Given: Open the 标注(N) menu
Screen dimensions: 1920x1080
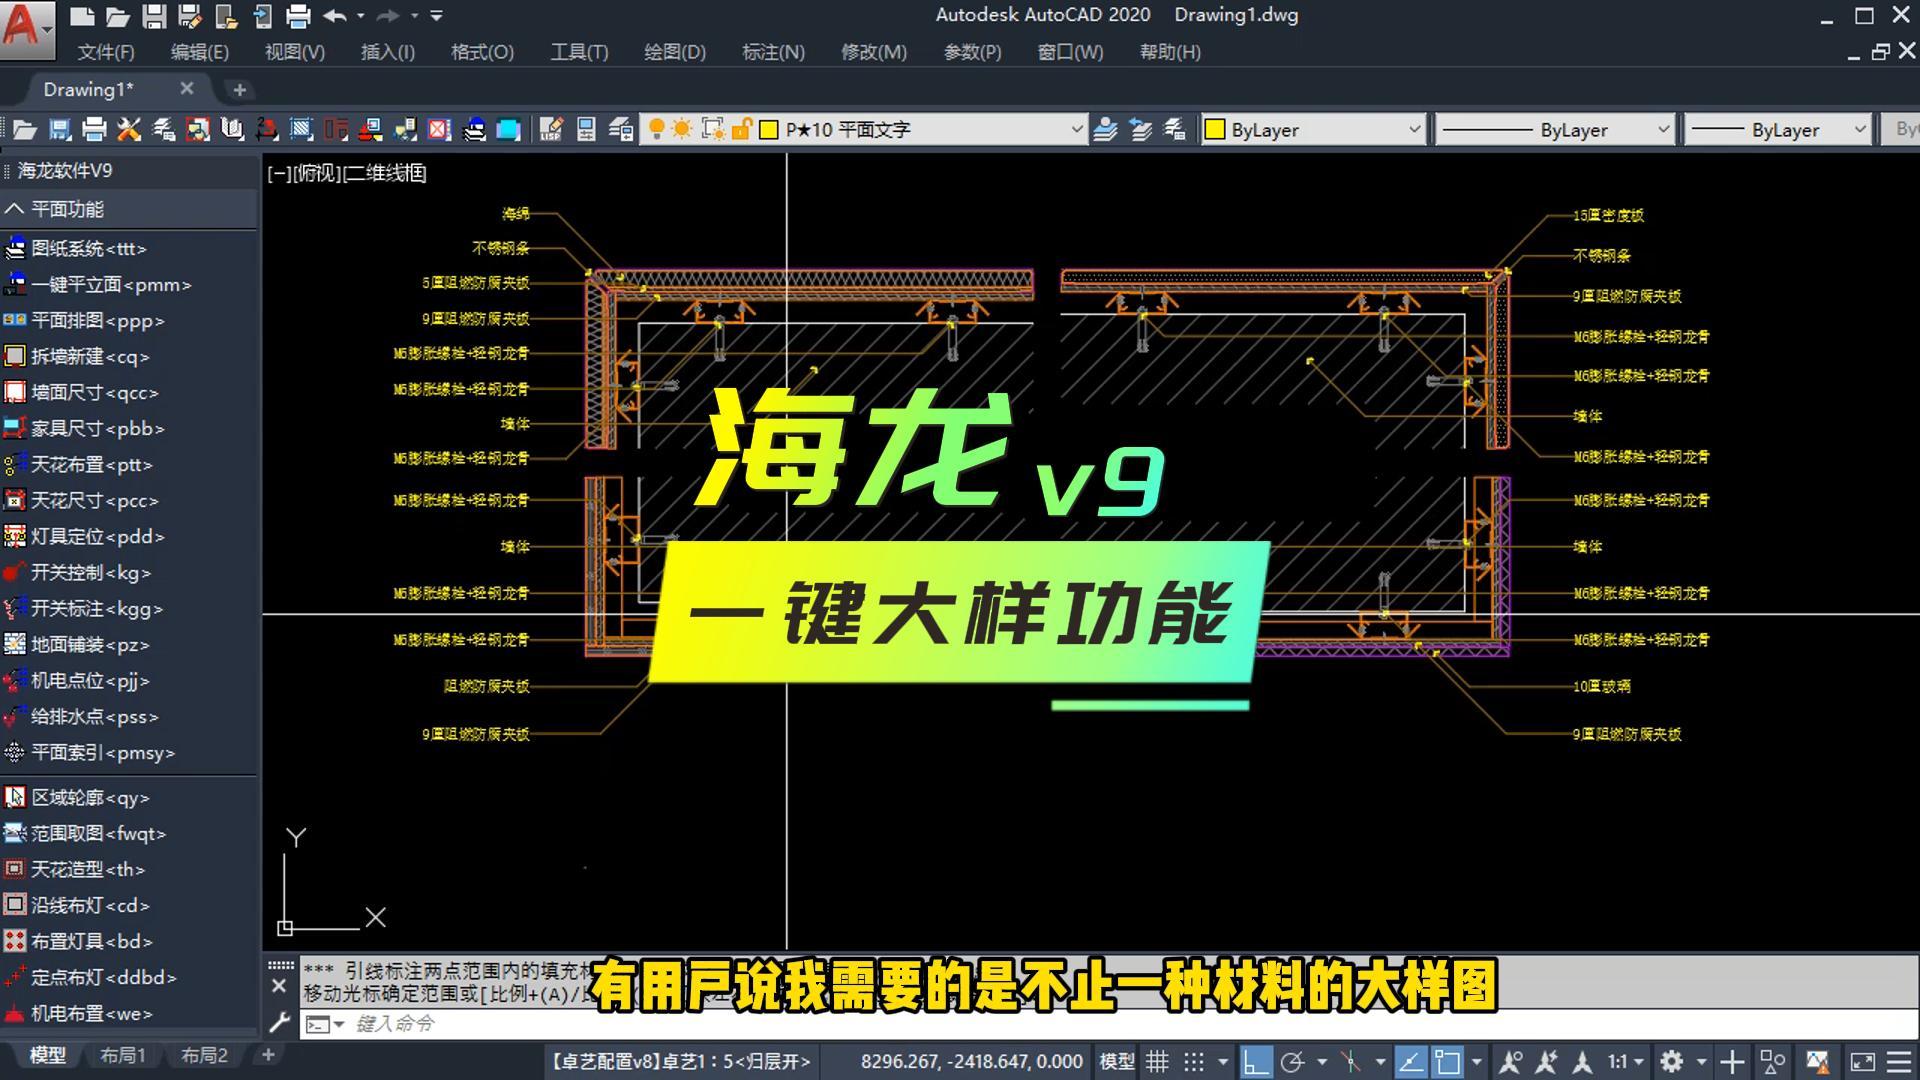Looking at the screenshot, I should tap(773, 52).
